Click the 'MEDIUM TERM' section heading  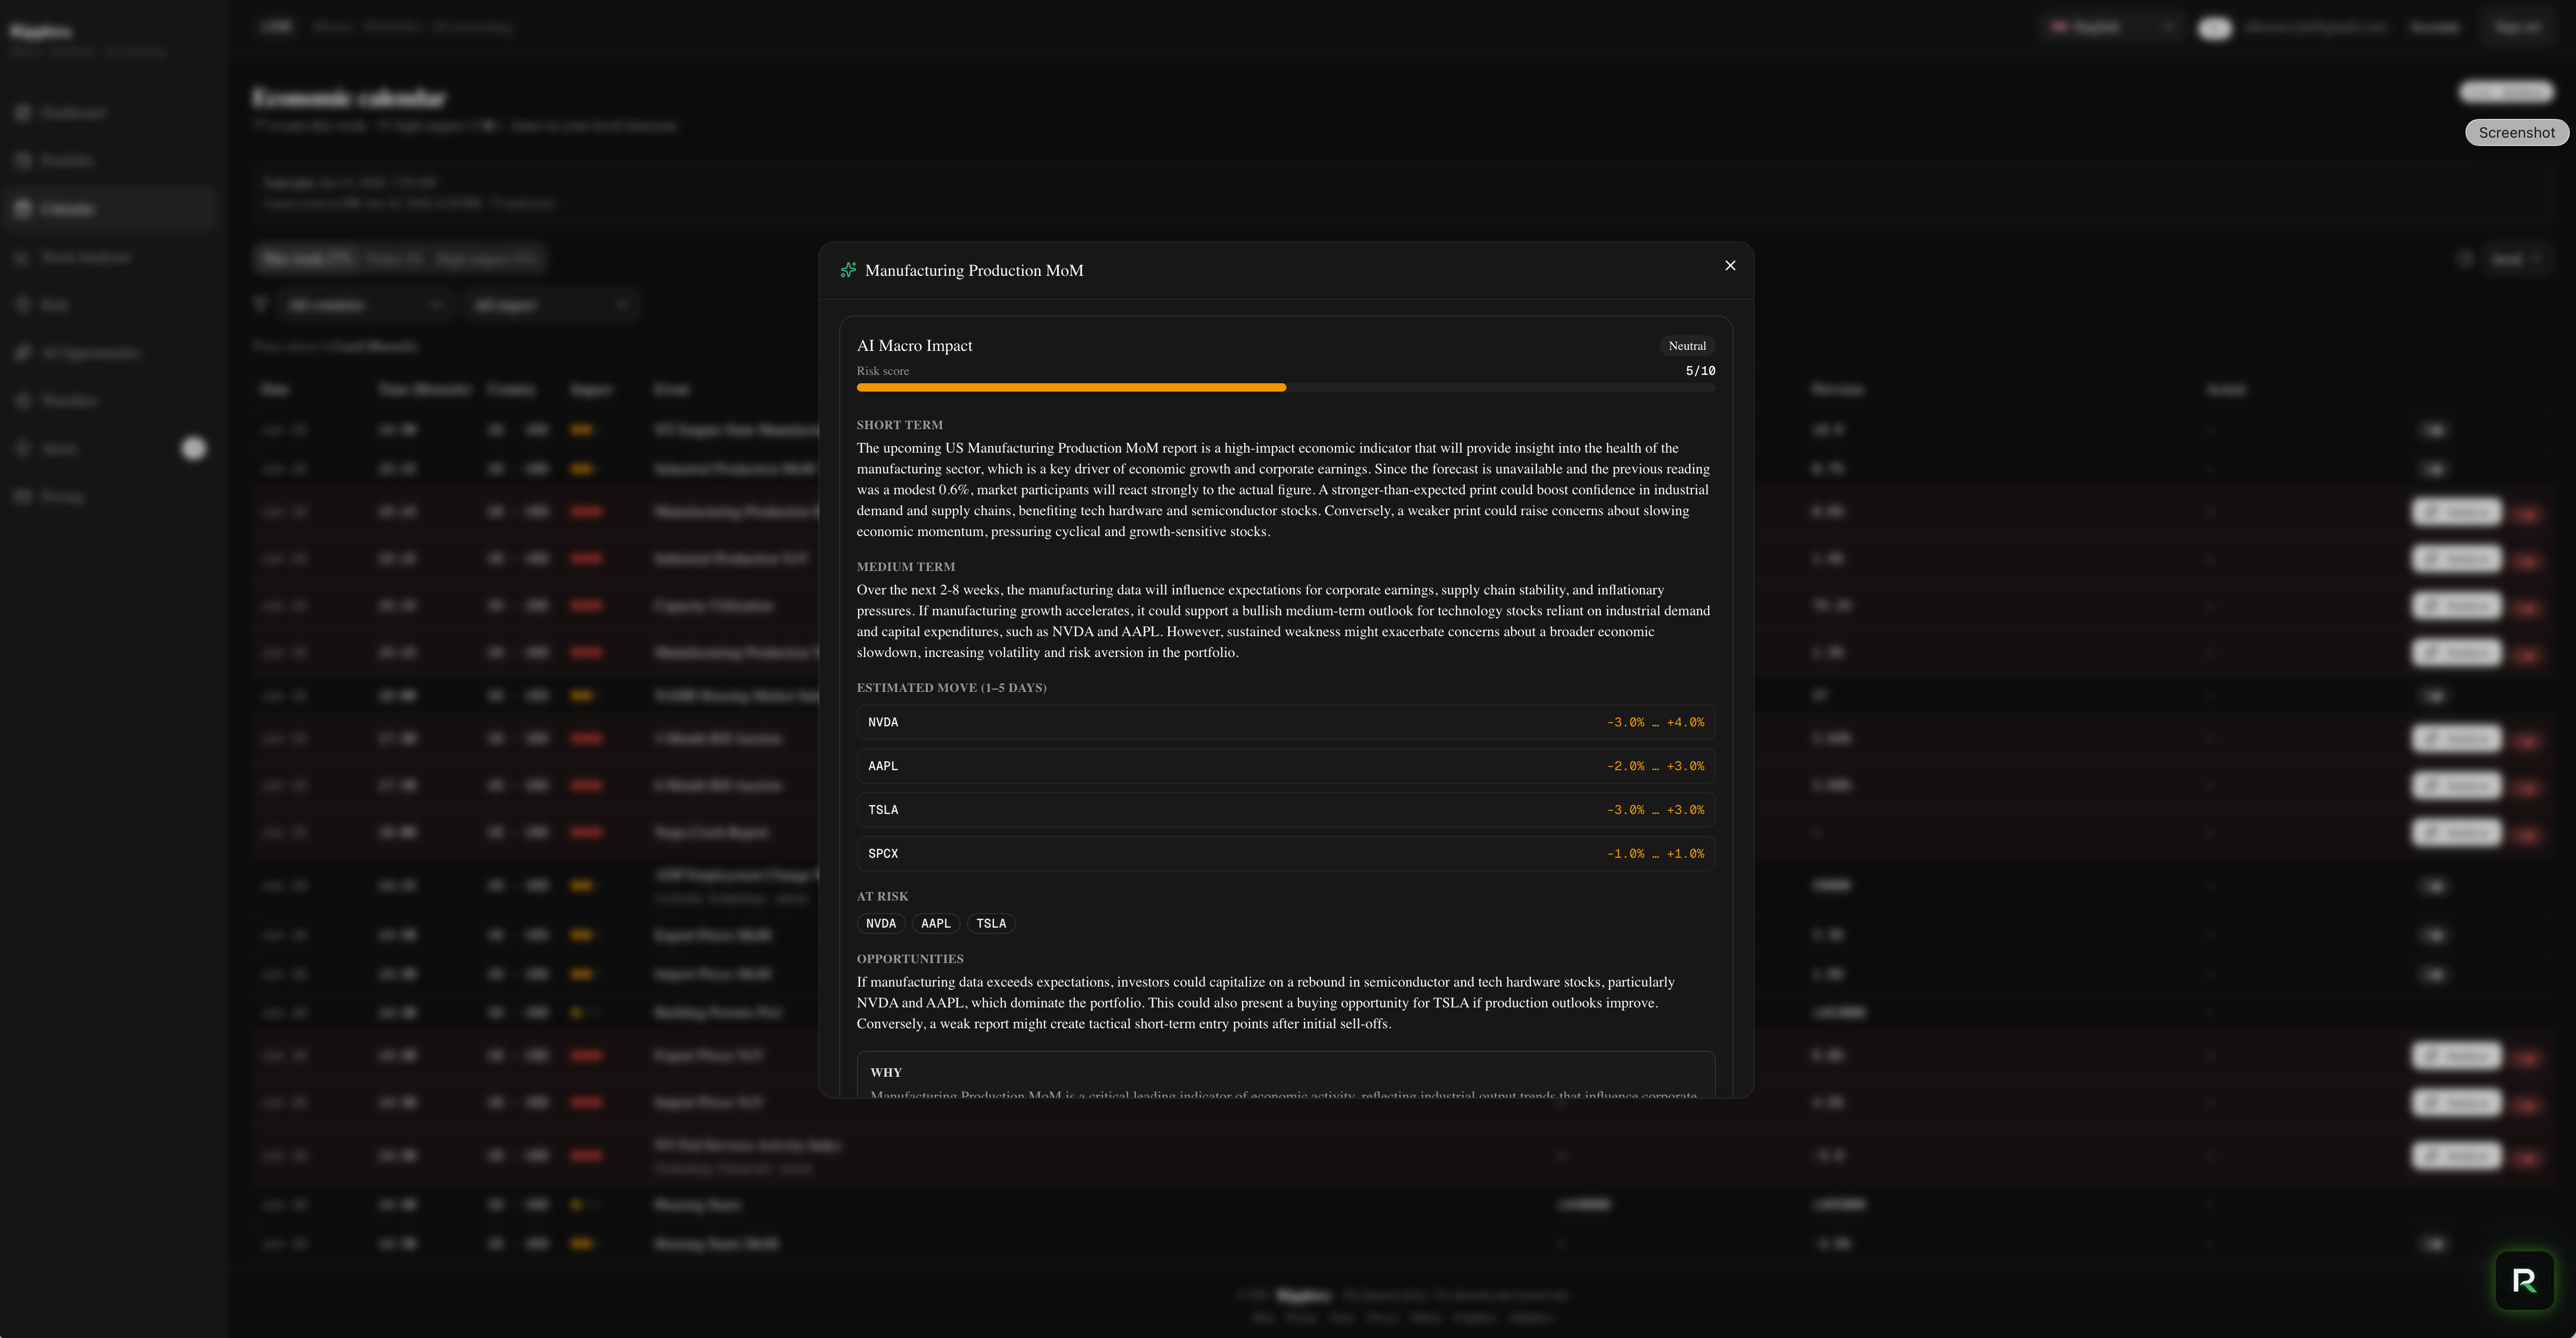(905, 567)
